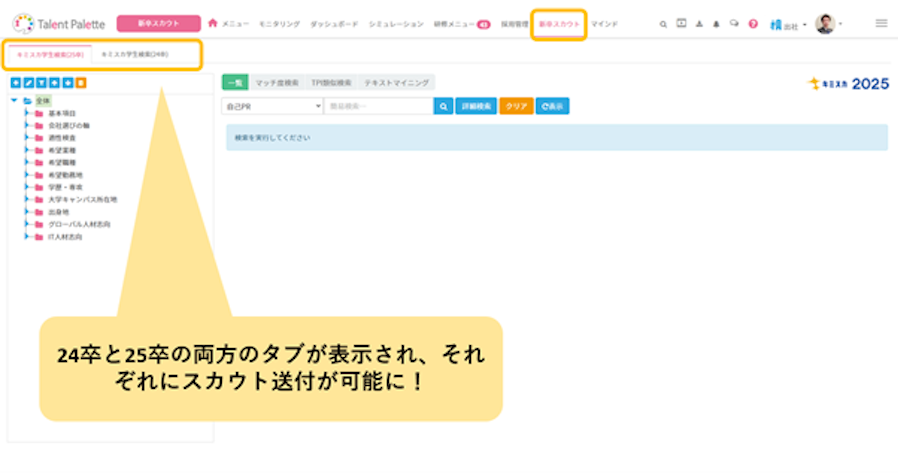
Task: Expand the 希望勤務地 folder
Action: click(26, 175)
